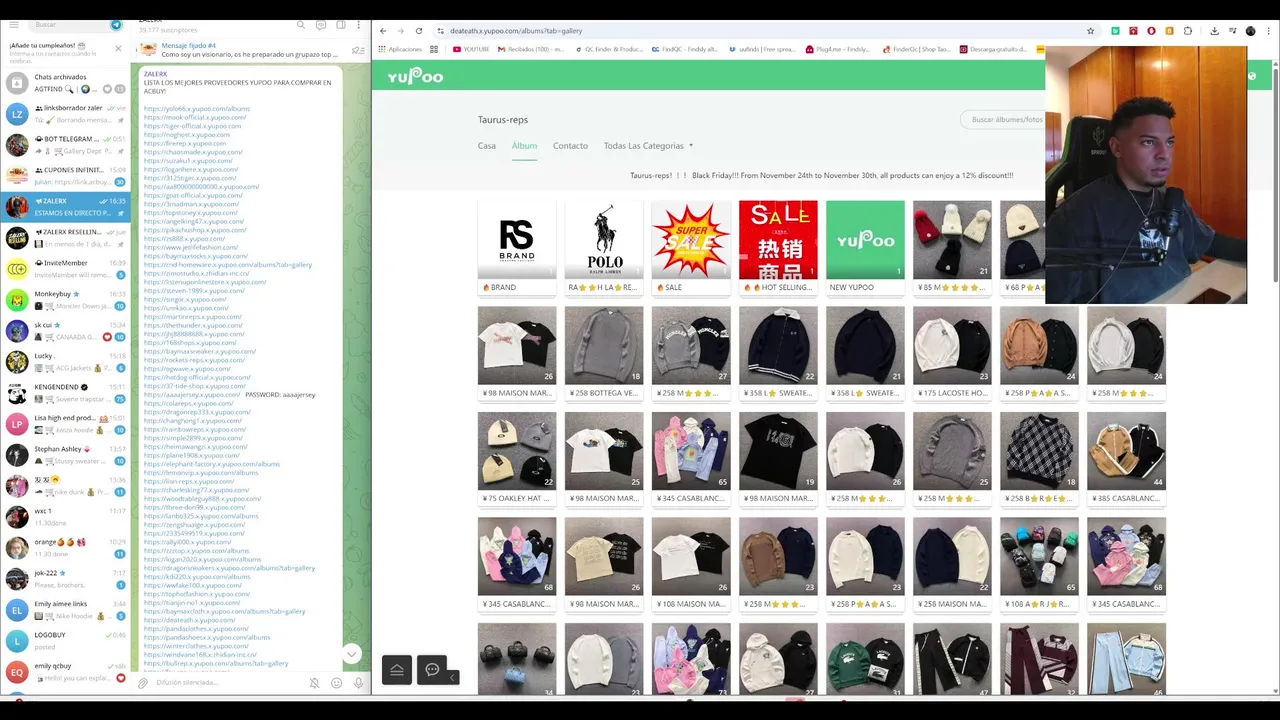1280x720 pixels.
Task: Click scroll-to-top floating button
Action: pyautogui.click(x=397, y=670)
